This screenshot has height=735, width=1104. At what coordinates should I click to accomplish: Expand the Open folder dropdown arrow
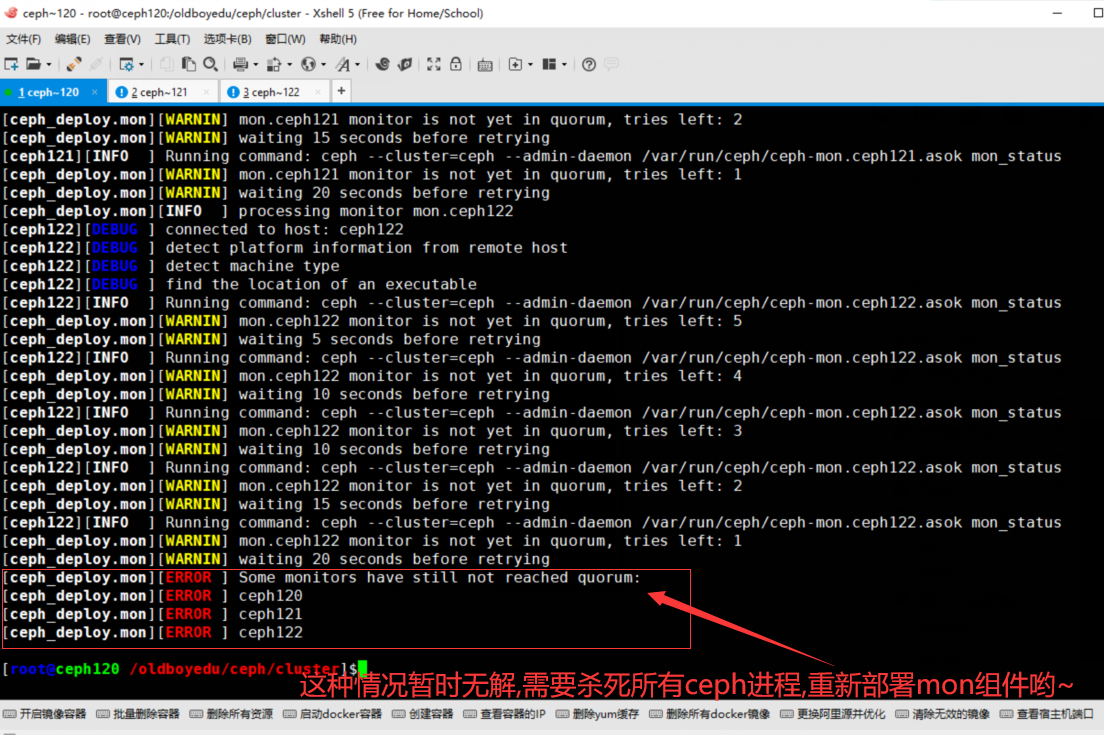pos(48,65)
